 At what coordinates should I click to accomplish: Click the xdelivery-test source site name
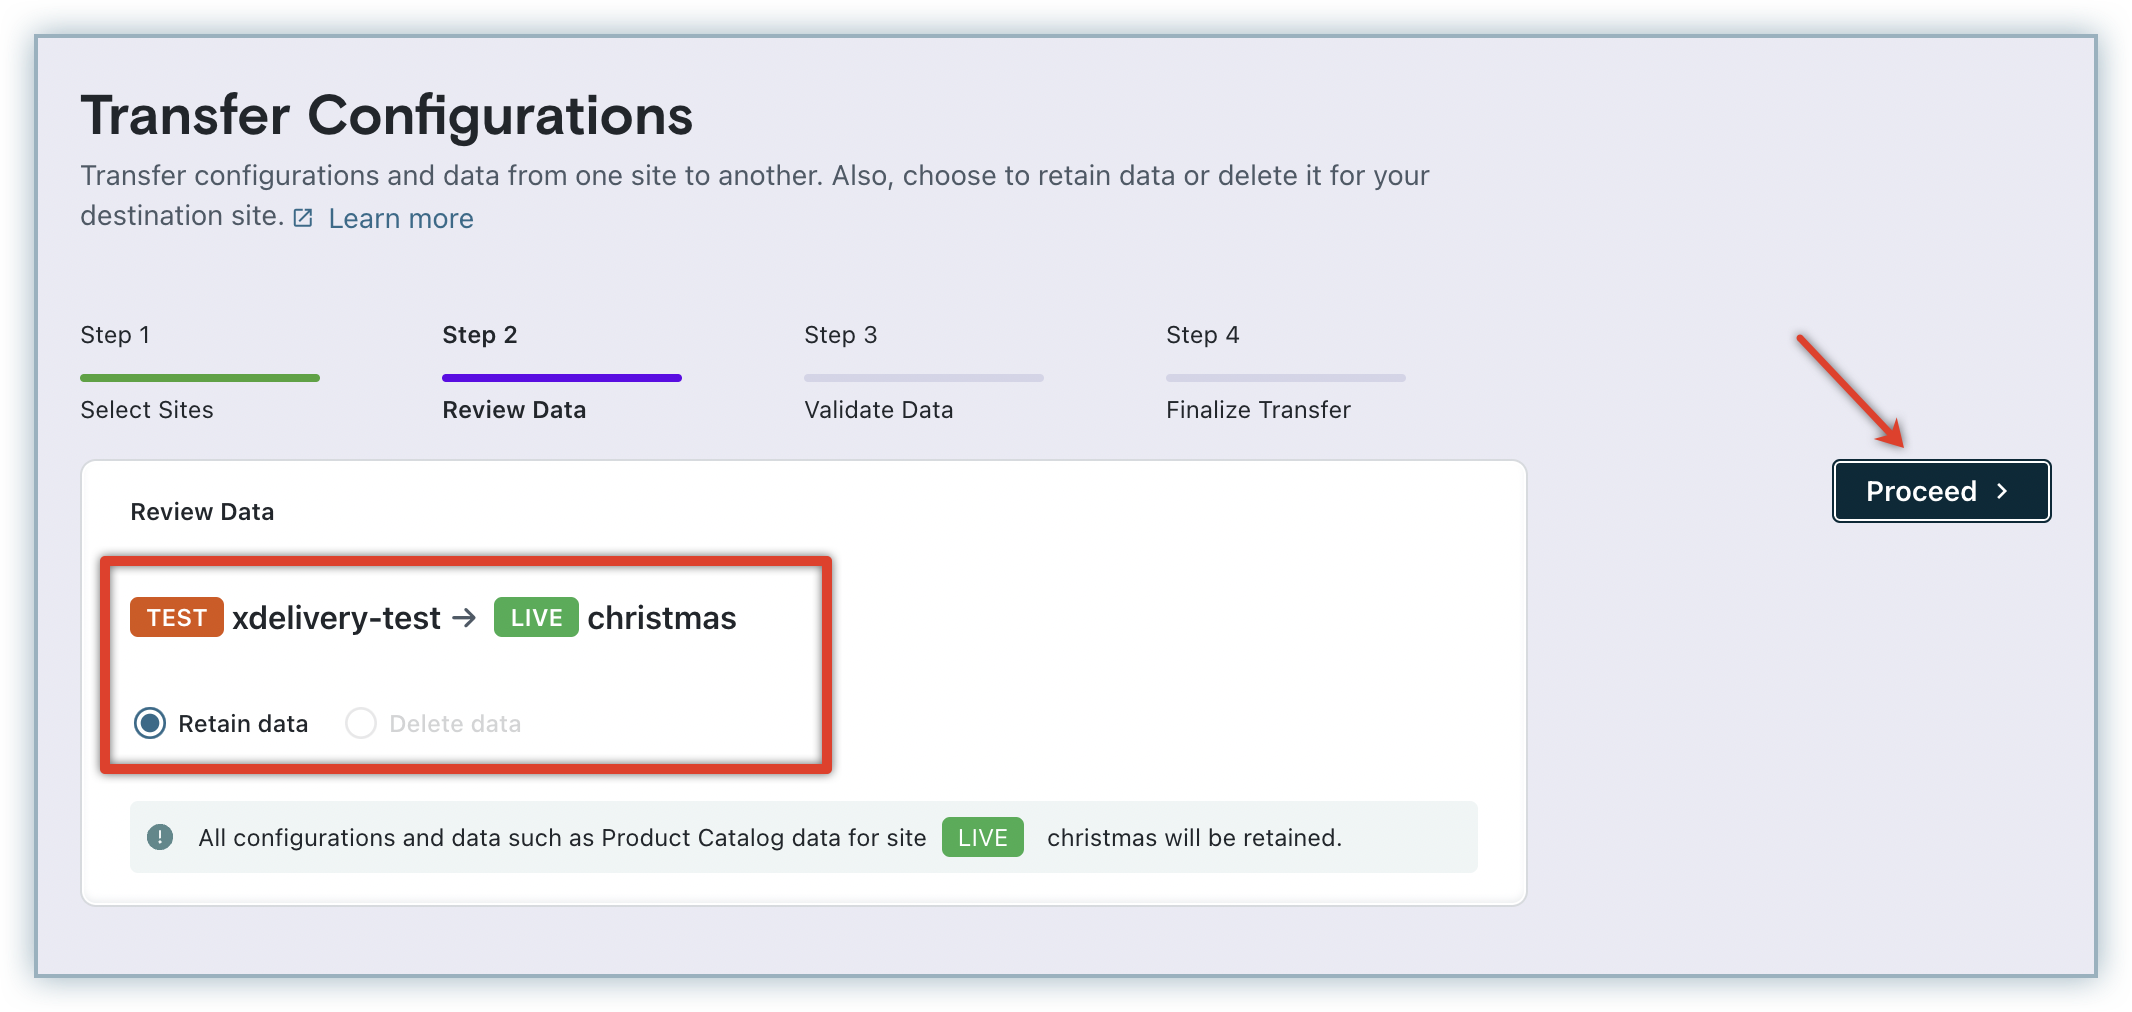(x=336, y=618)
